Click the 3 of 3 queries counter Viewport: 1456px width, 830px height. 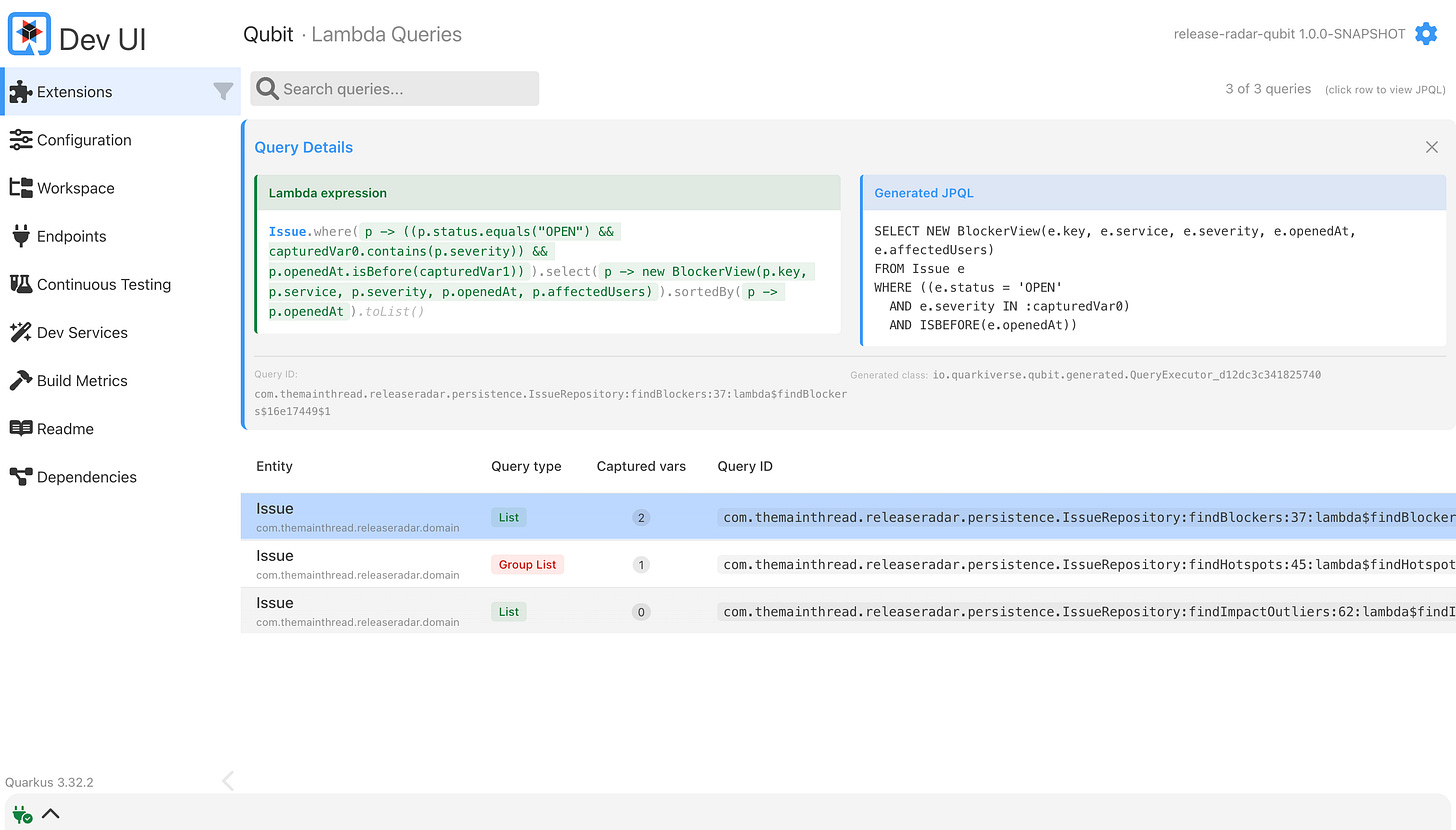(x=1268, y=89)
